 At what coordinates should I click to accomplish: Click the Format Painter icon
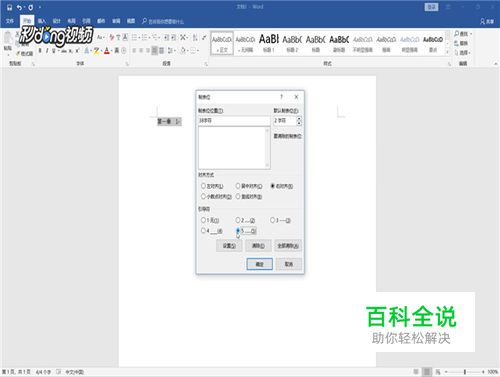pos(19,53)
